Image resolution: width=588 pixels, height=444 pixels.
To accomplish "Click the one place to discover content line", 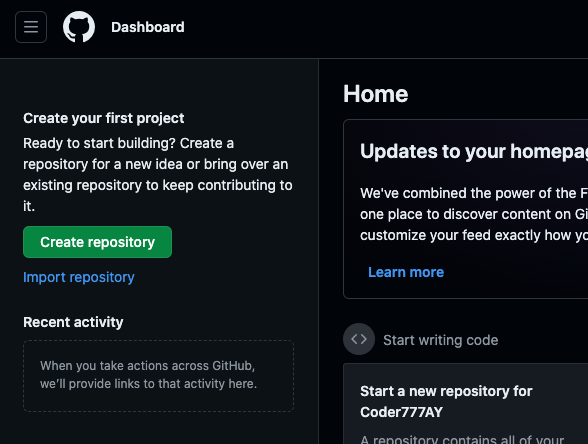I will click(474, 214).
